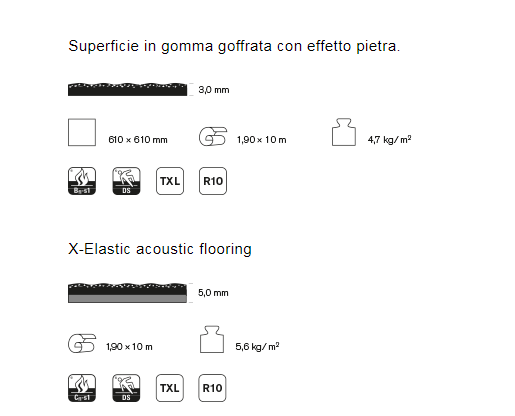The image size is (515, 416).
Task: Click the Bfl-s1 fire rating icon
Action: (82, 181)
